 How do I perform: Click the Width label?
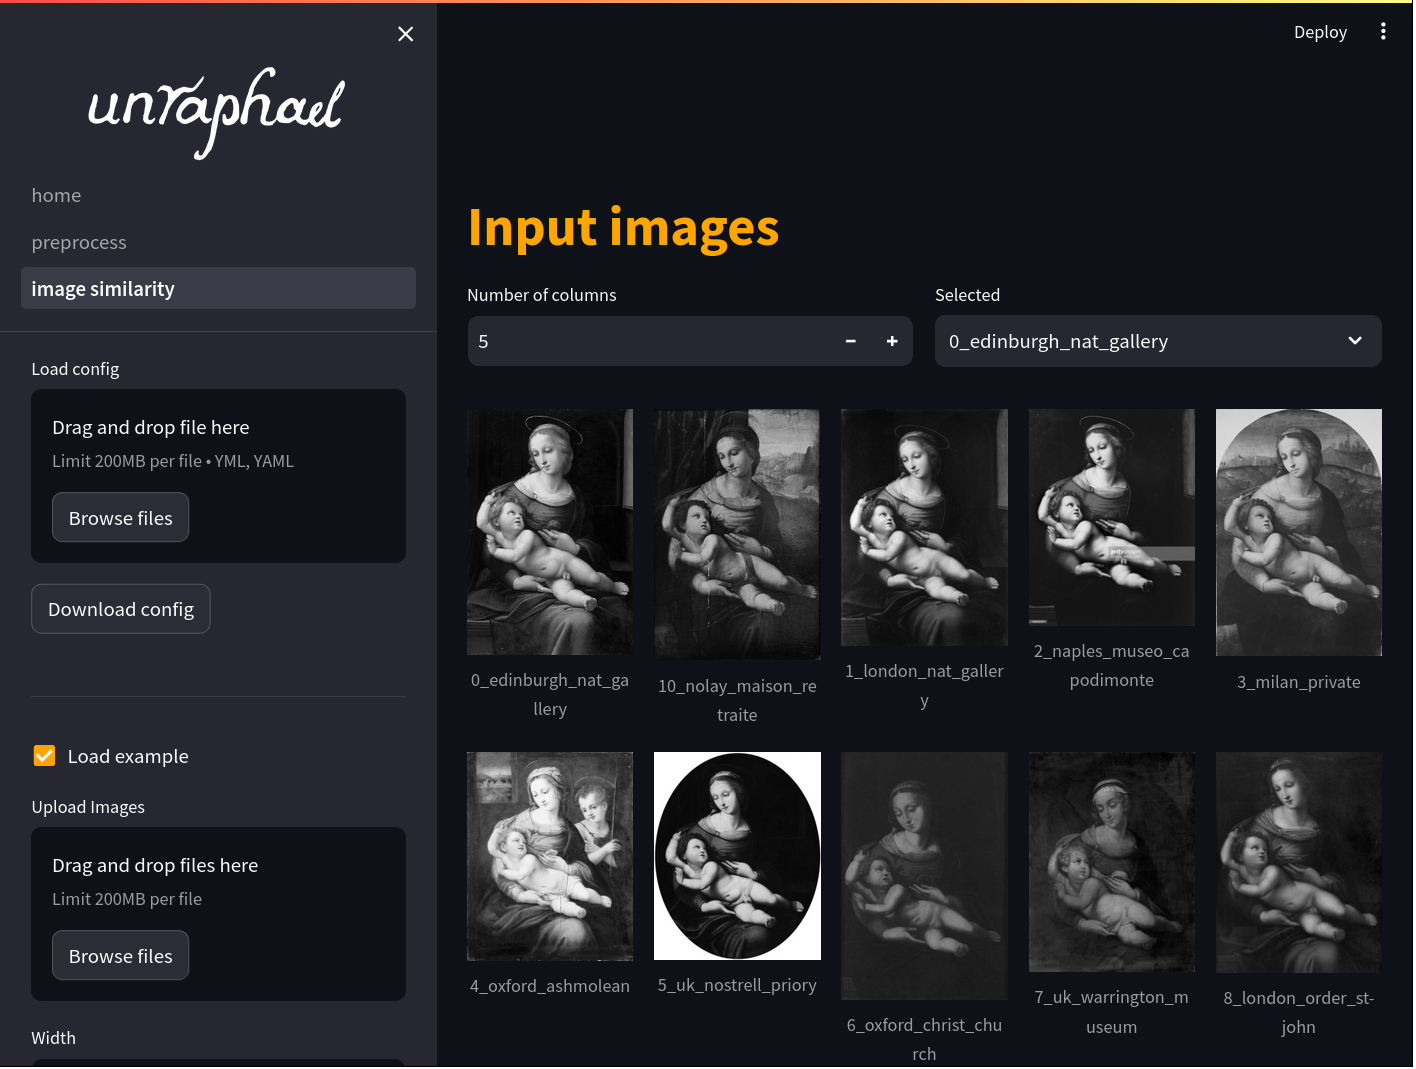tap(54, 1039)
